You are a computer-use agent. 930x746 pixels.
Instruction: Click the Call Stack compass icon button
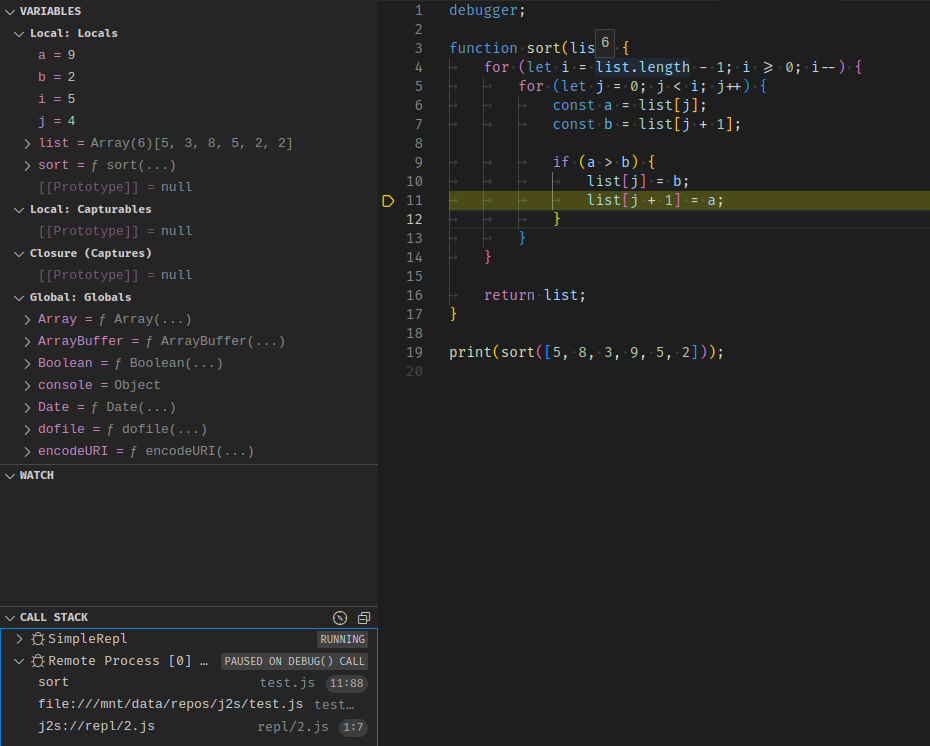[x=340, y=618]
